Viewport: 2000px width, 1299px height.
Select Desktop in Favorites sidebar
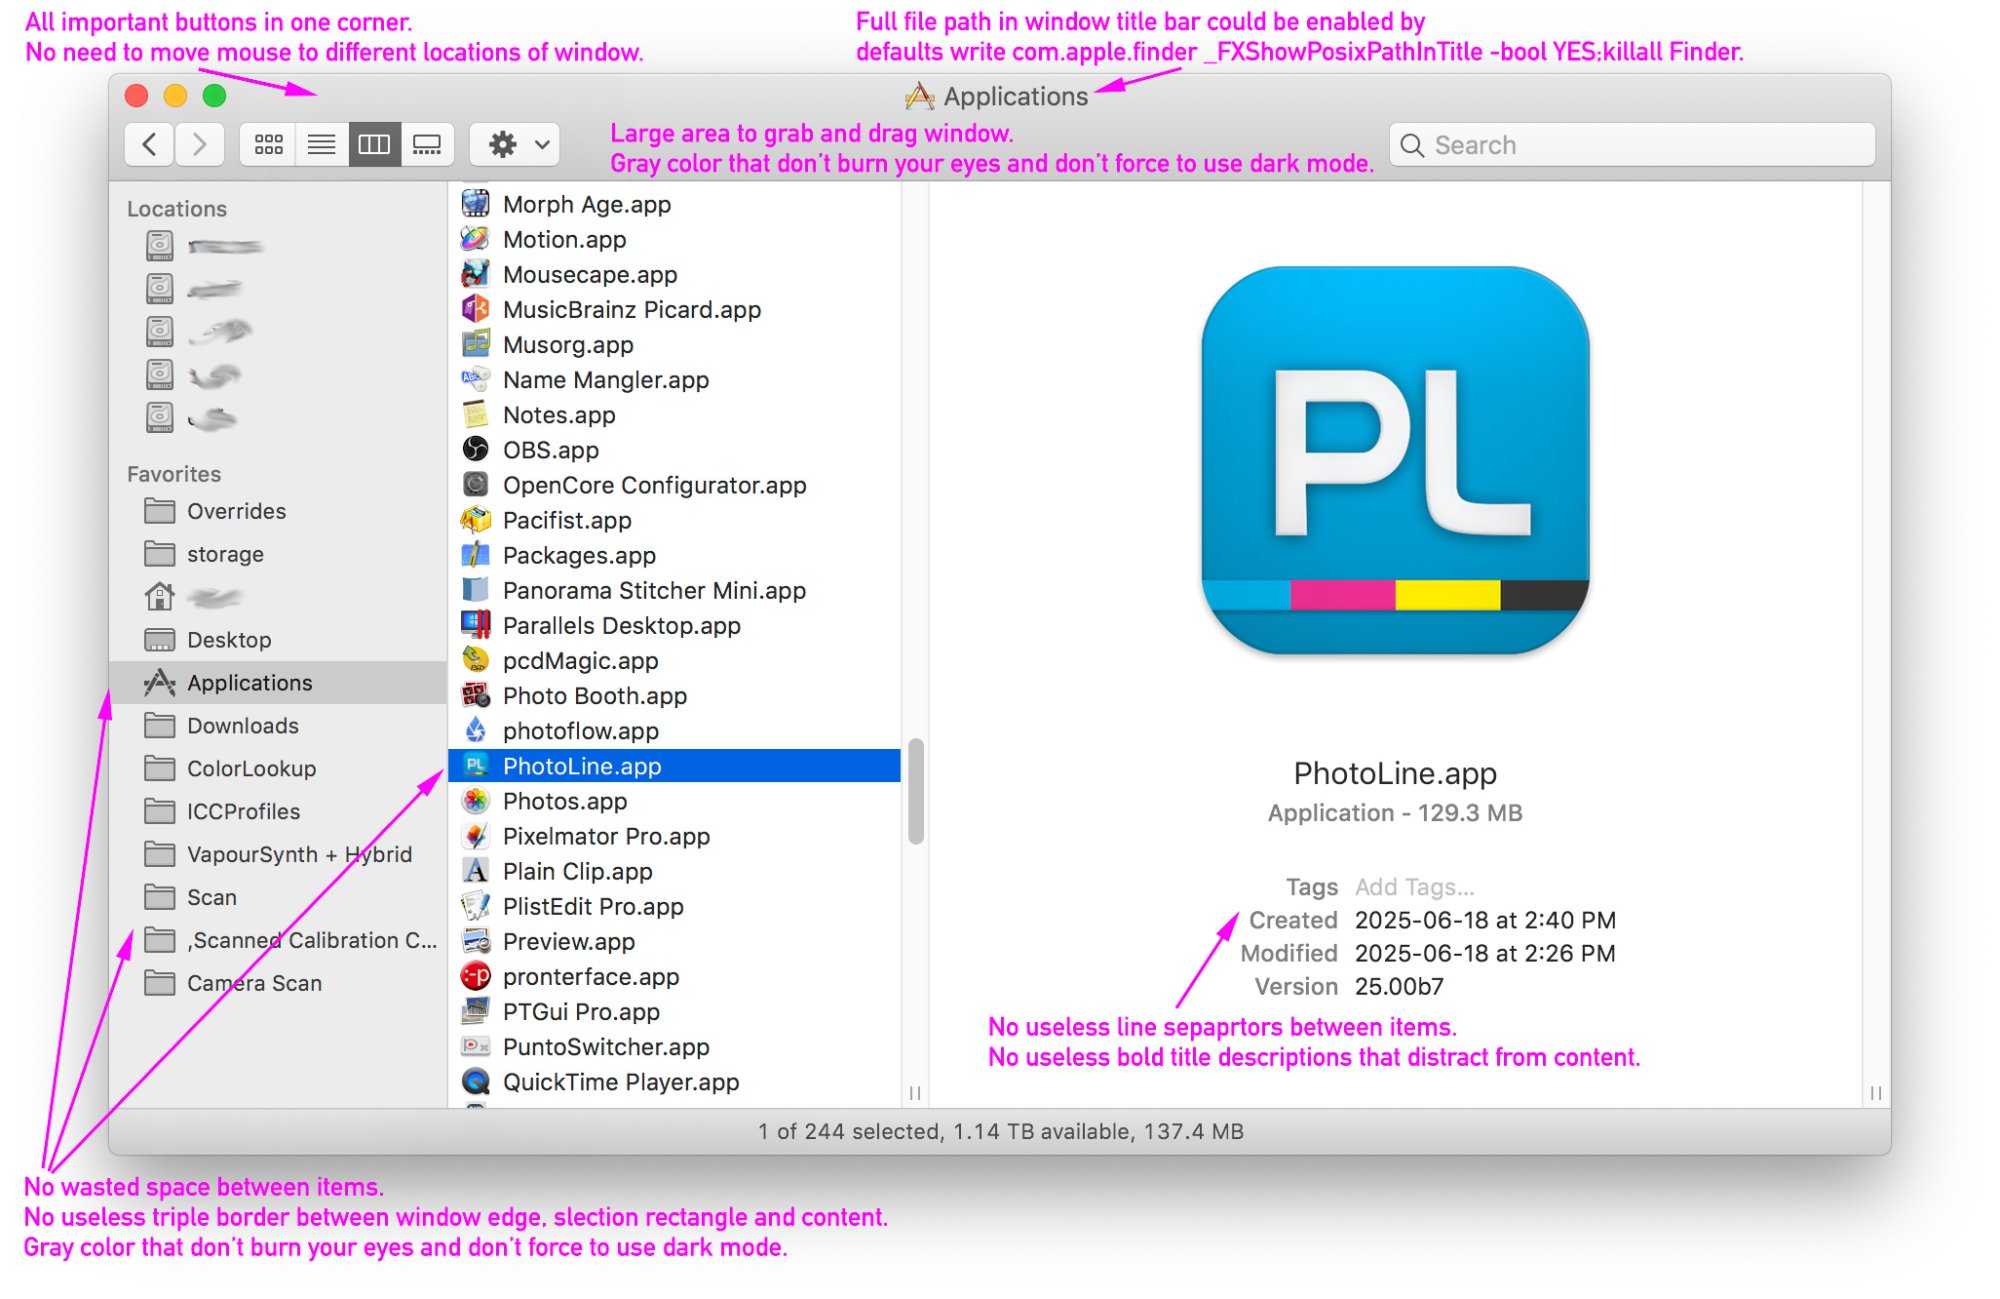pyautogui.click(x=229, y=640)
